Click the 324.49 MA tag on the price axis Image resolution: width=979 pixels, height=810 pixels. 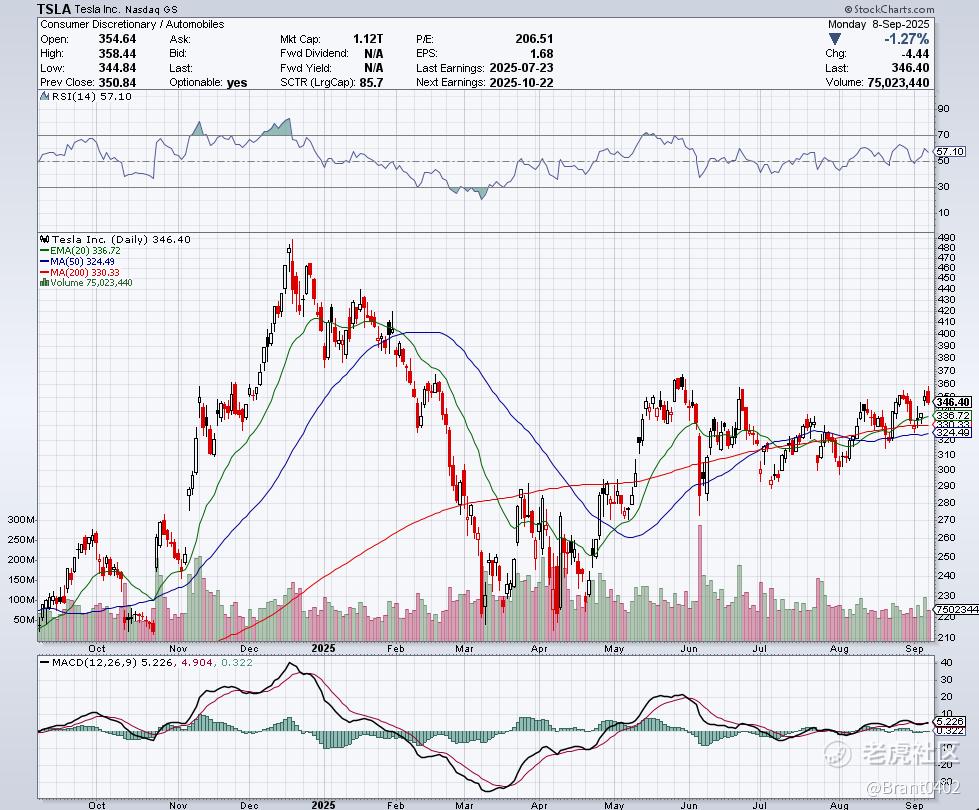point(953,432)
